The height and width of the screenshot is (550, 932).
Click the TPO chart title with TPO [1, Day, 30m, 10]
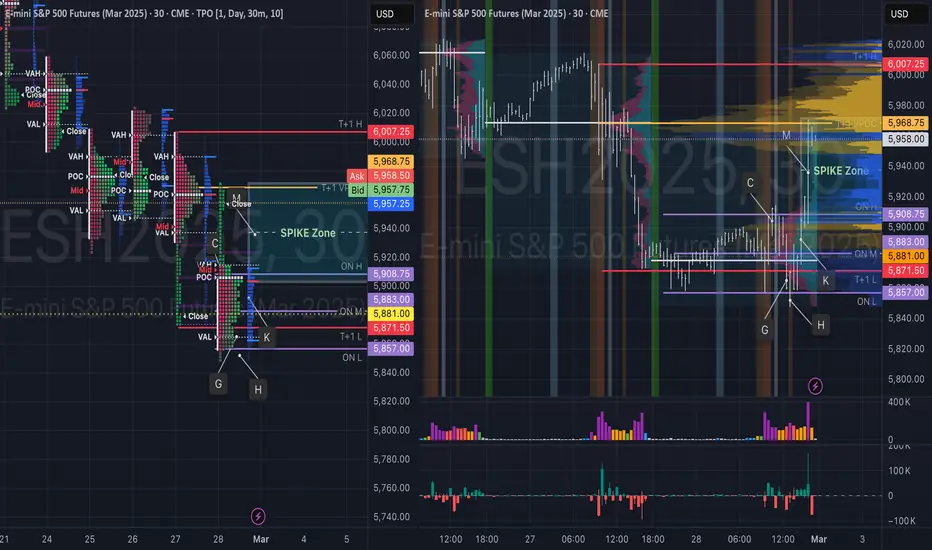pyautogui.click(x=143, y=13)
